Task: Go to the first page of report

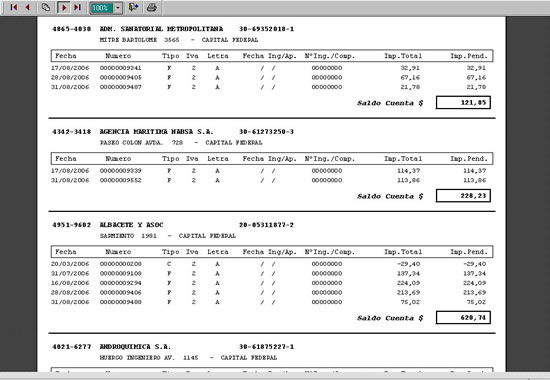Action: [x=13, y=7]
